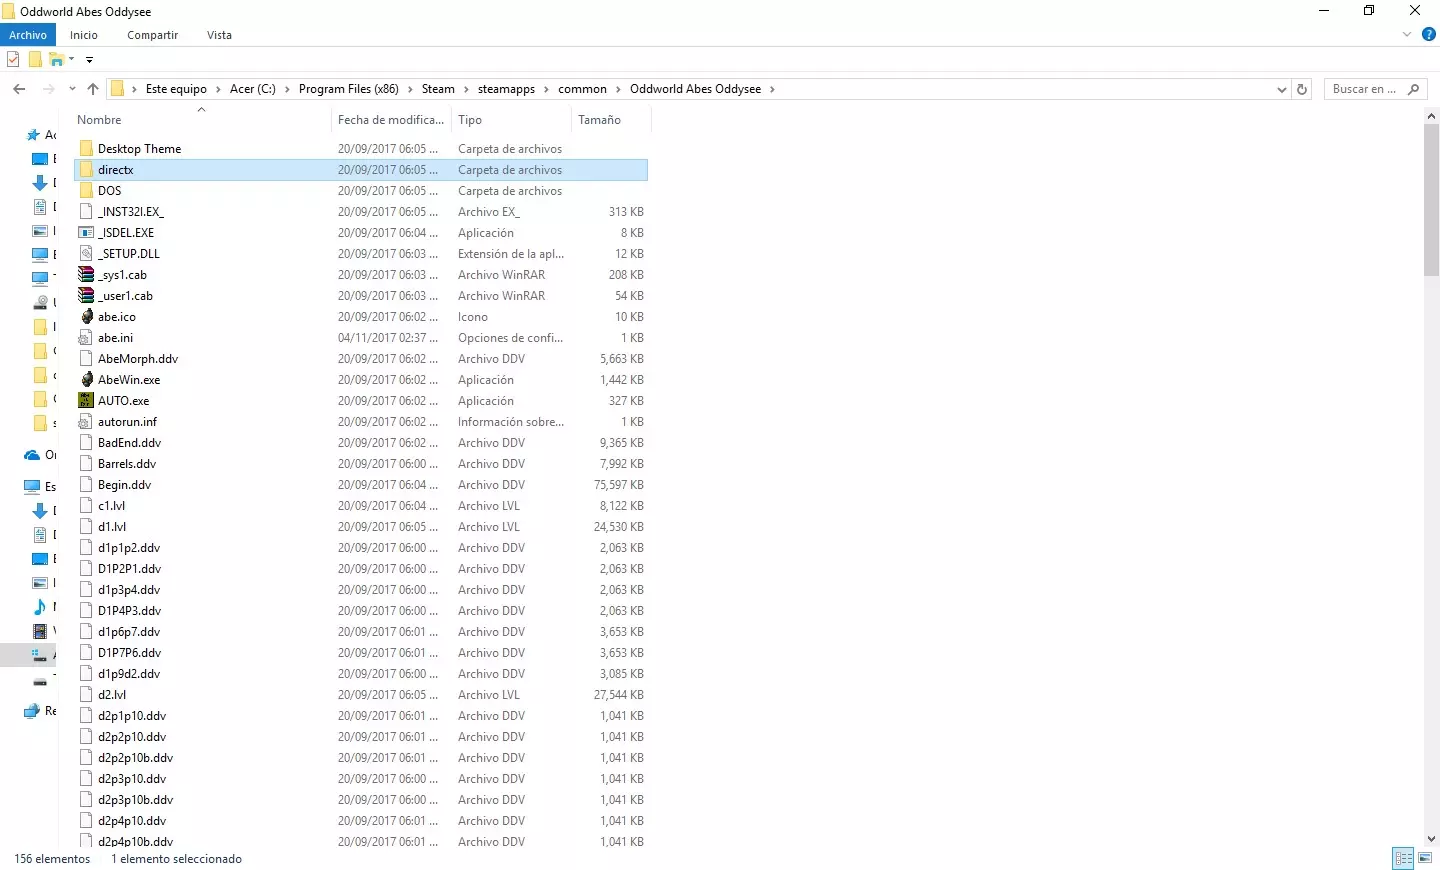Jump to 'Acer (C:)' in the address path

point(253,89)
